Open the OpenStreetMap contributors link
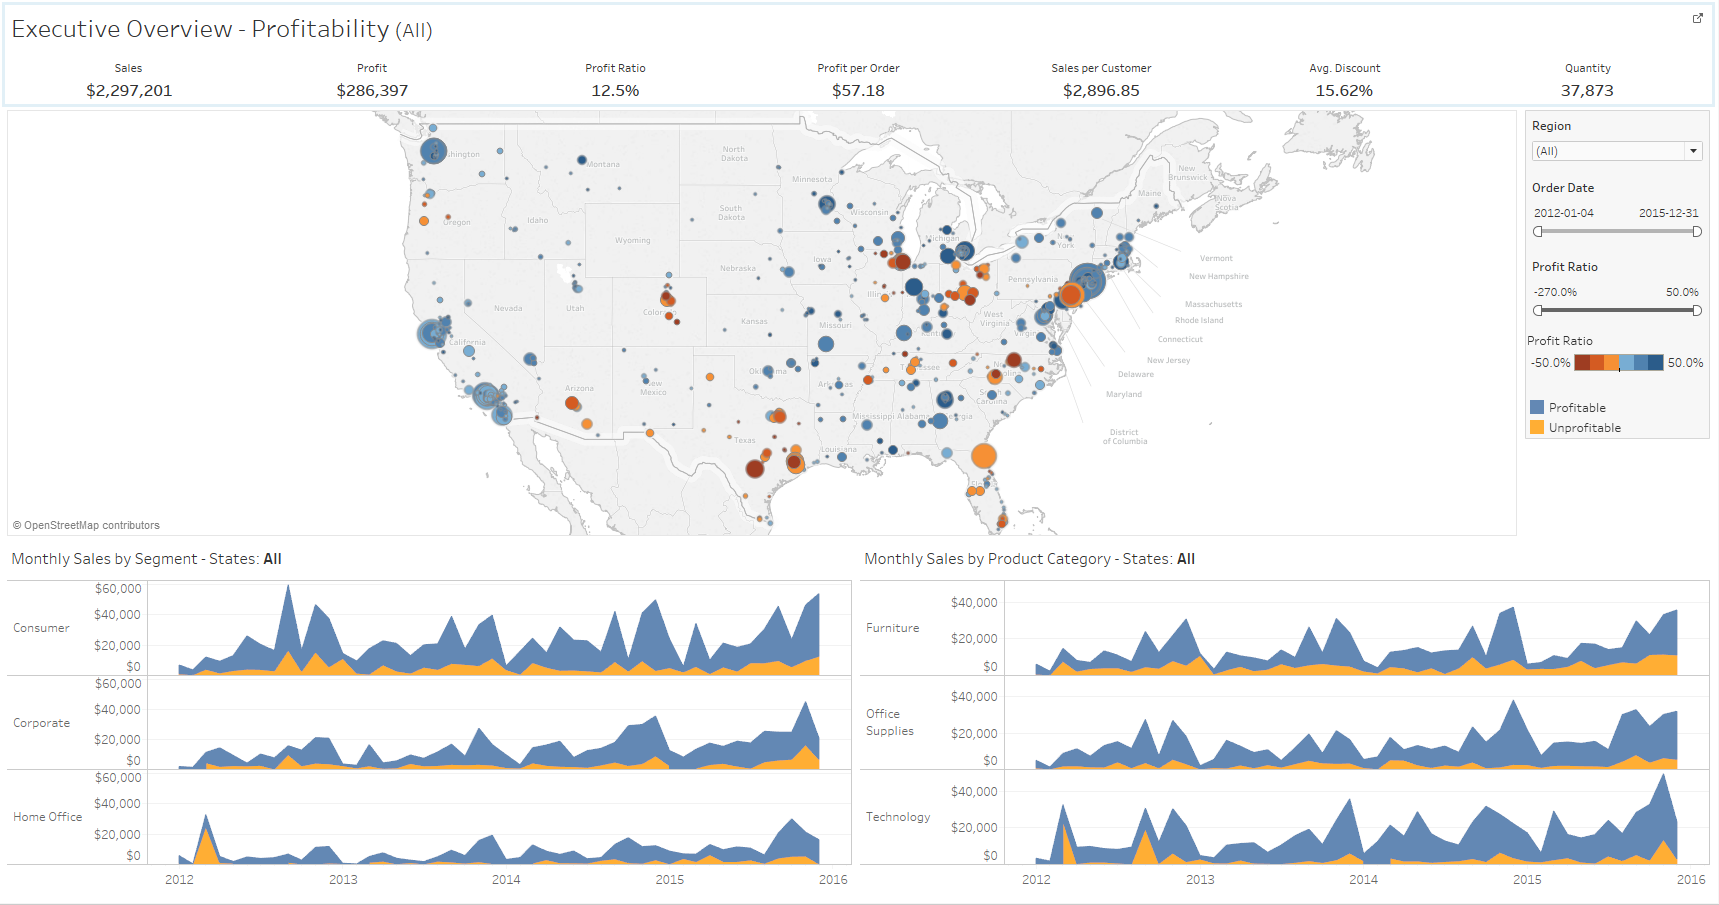Viewport: 1719px width, 905px height. (85, 524)
